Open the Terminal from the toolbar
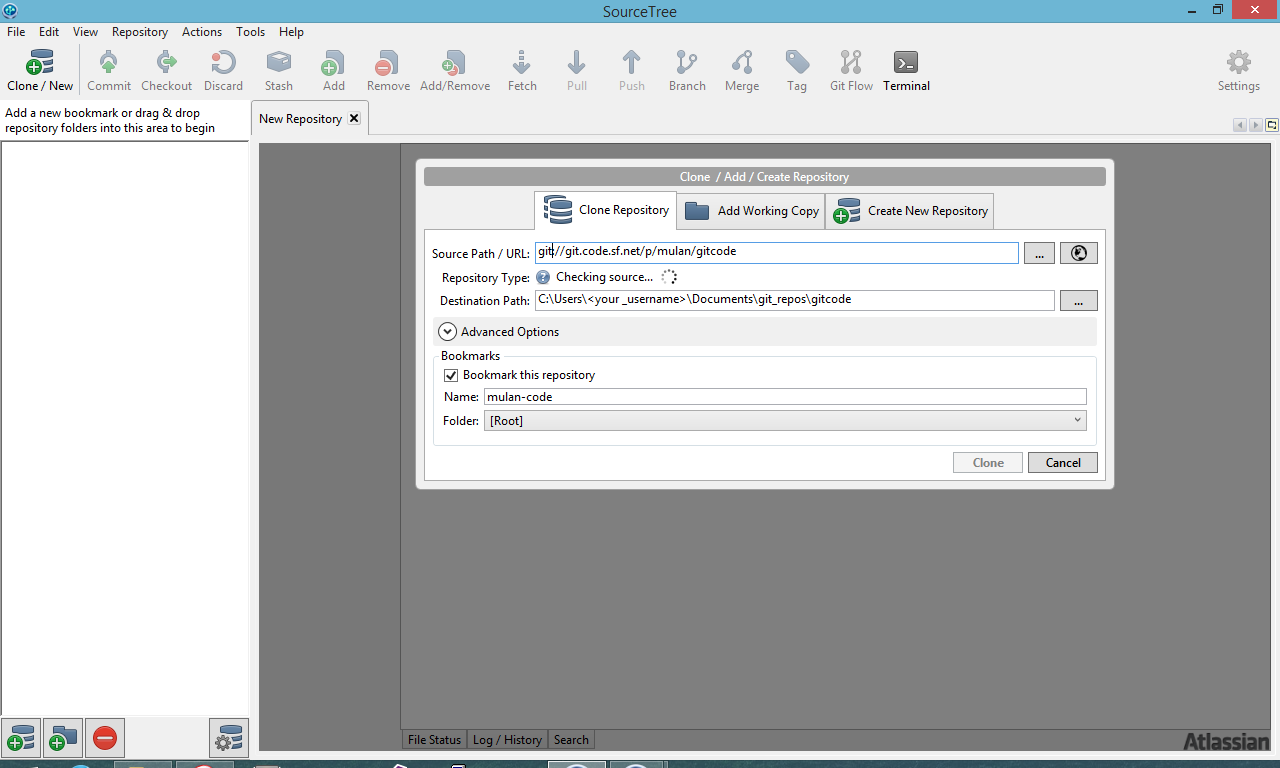Viewport: 1280px width, 768px height. pos(906,71)
